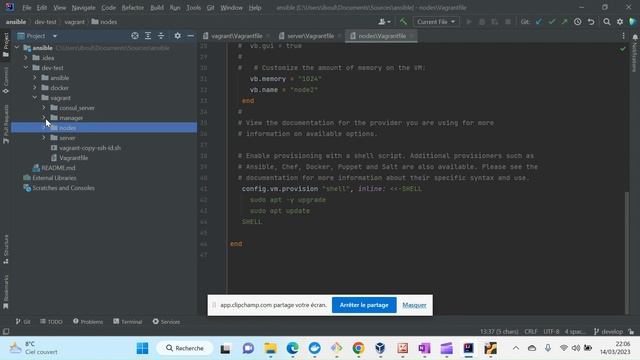Select Vagrantfile in project tree
The image size is (640, 360).
(73, 158)
